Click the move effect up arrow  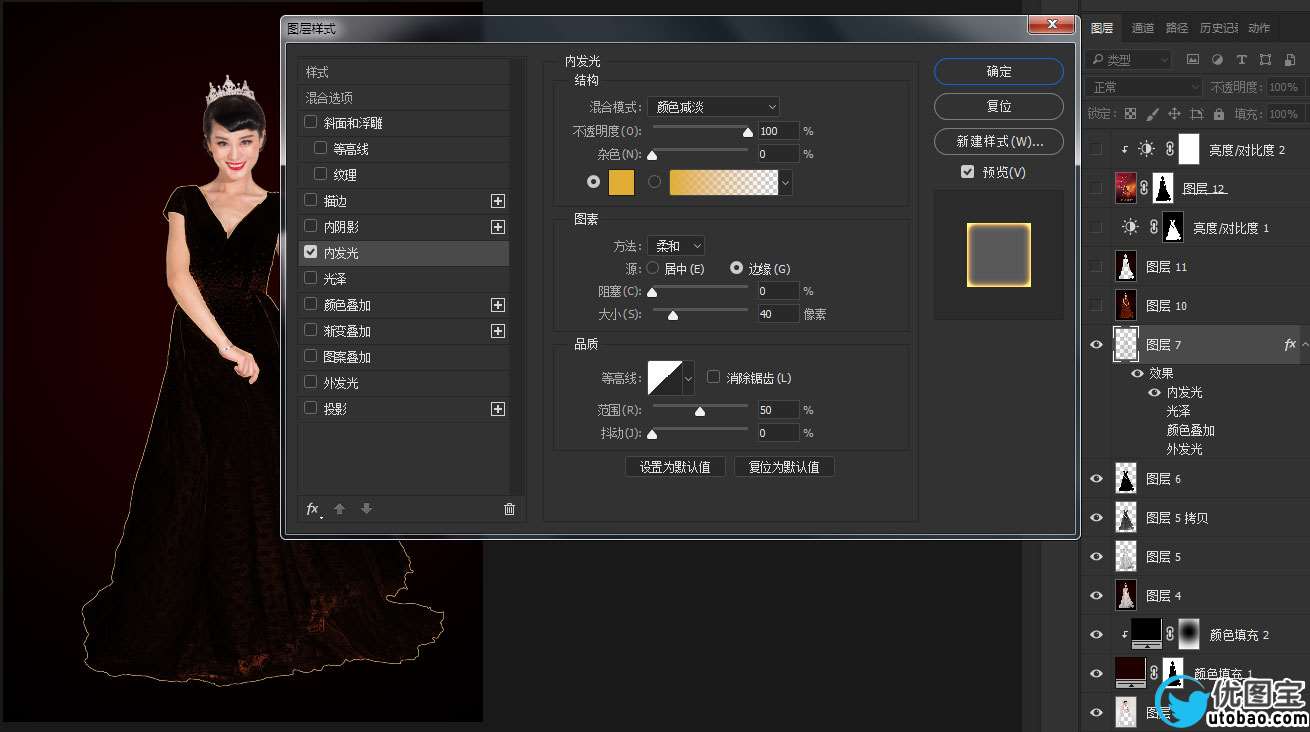coord(340,509)
